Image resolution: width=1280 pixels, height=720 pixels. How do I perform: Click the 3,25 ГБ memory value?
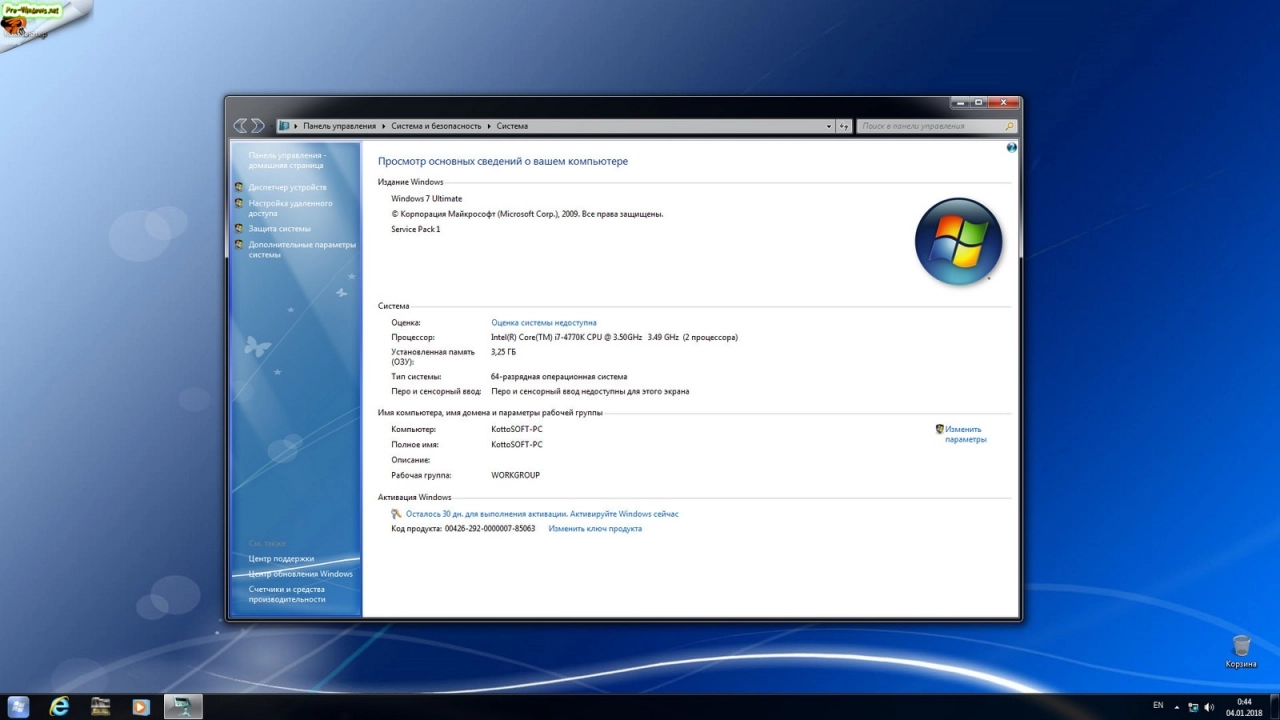point(503,352)
